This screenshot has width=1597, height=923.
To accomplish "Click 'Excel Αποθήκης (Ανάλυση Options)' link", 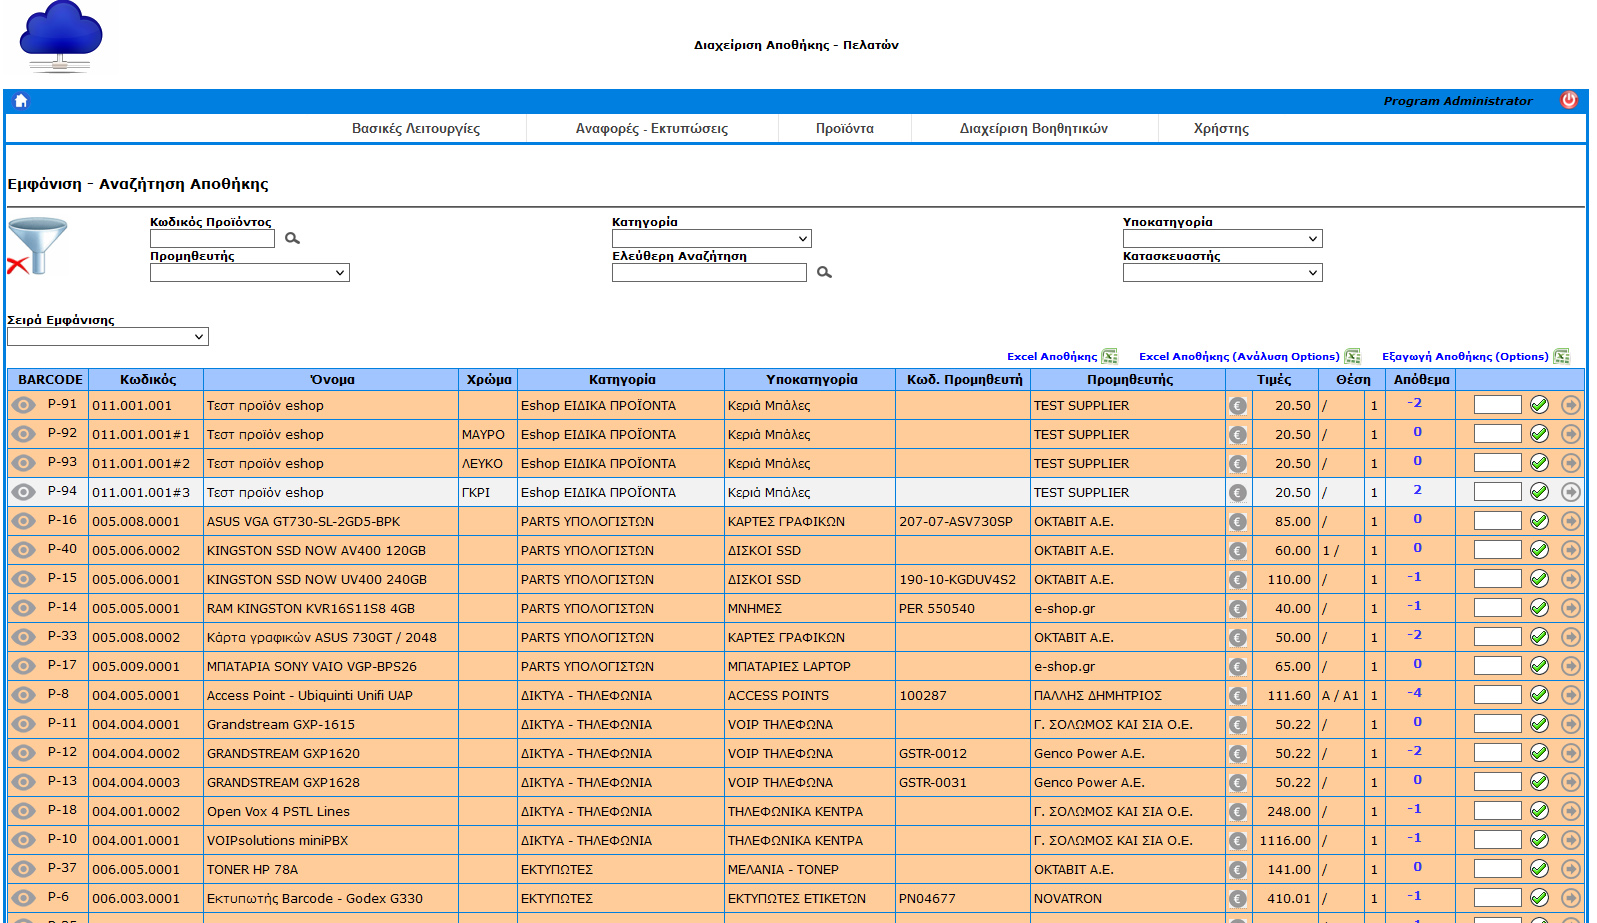I will 1239,357.
